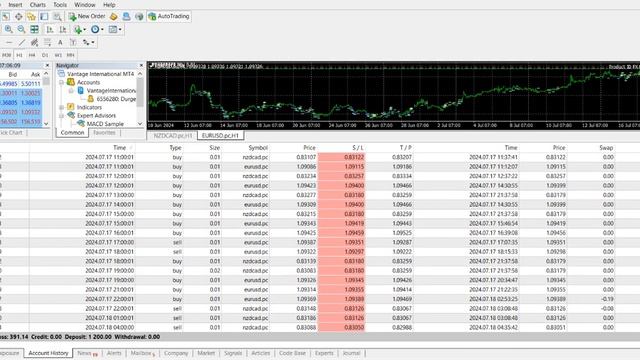Expand the Indicators tree node
Viewport: 640px width, 360px height.
(61, 107)
